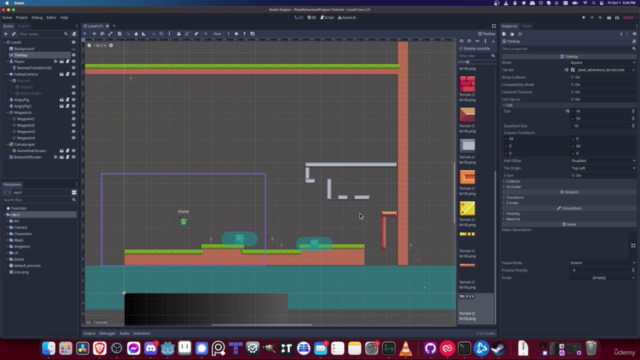Image resolution: width=640 pixels, height=360 pixels.
Task: Open Finder from the dock
Action: click(49, 348)
